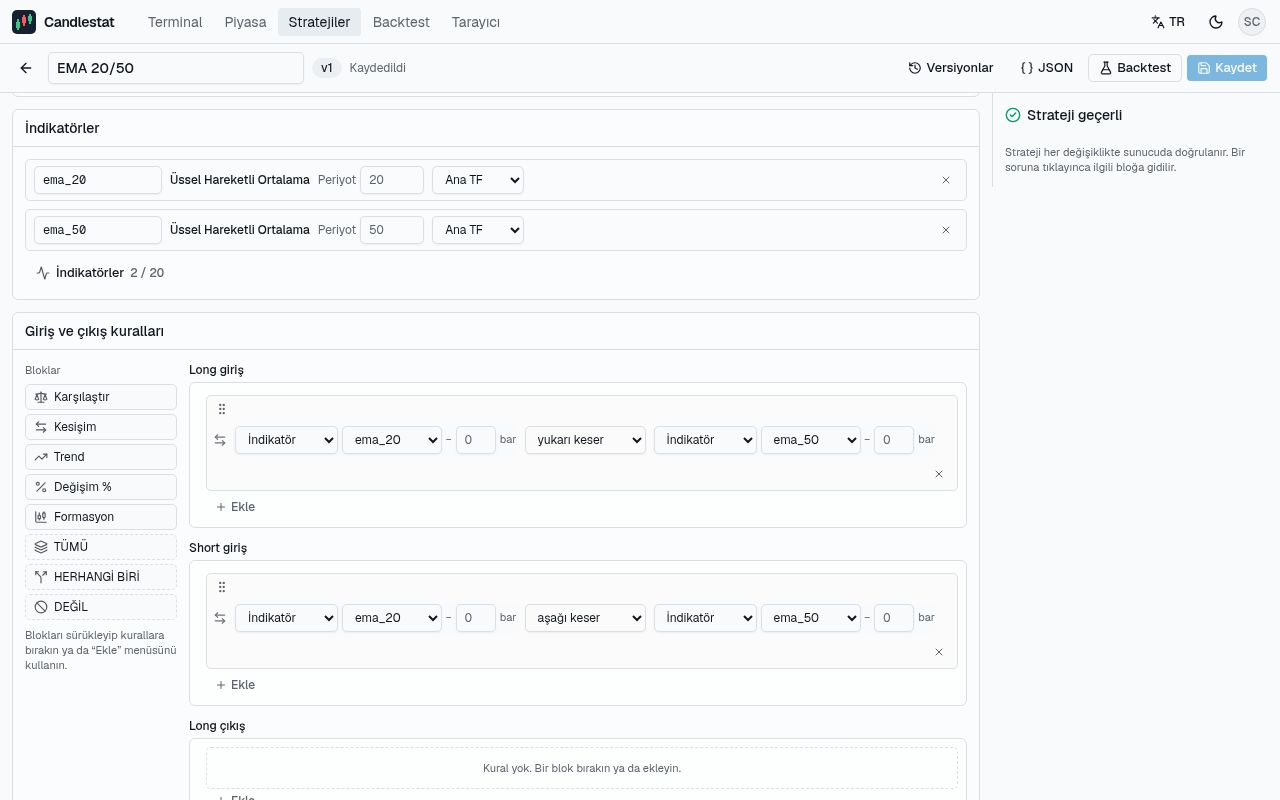The image size is (1280, 800).
Task: Select the Karşılaştır block
Action: [101, 397]
